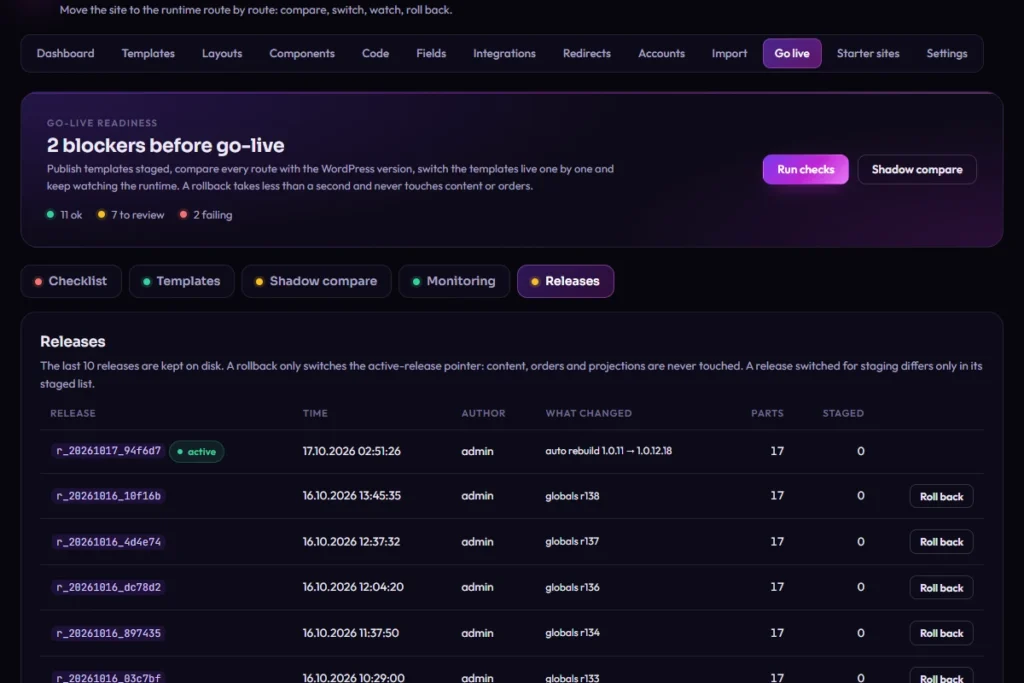Image resolution: width=1024 pixels, height=683 pixels.
Task: Click the '7 to review' status indicator
Action: (131, 215)
